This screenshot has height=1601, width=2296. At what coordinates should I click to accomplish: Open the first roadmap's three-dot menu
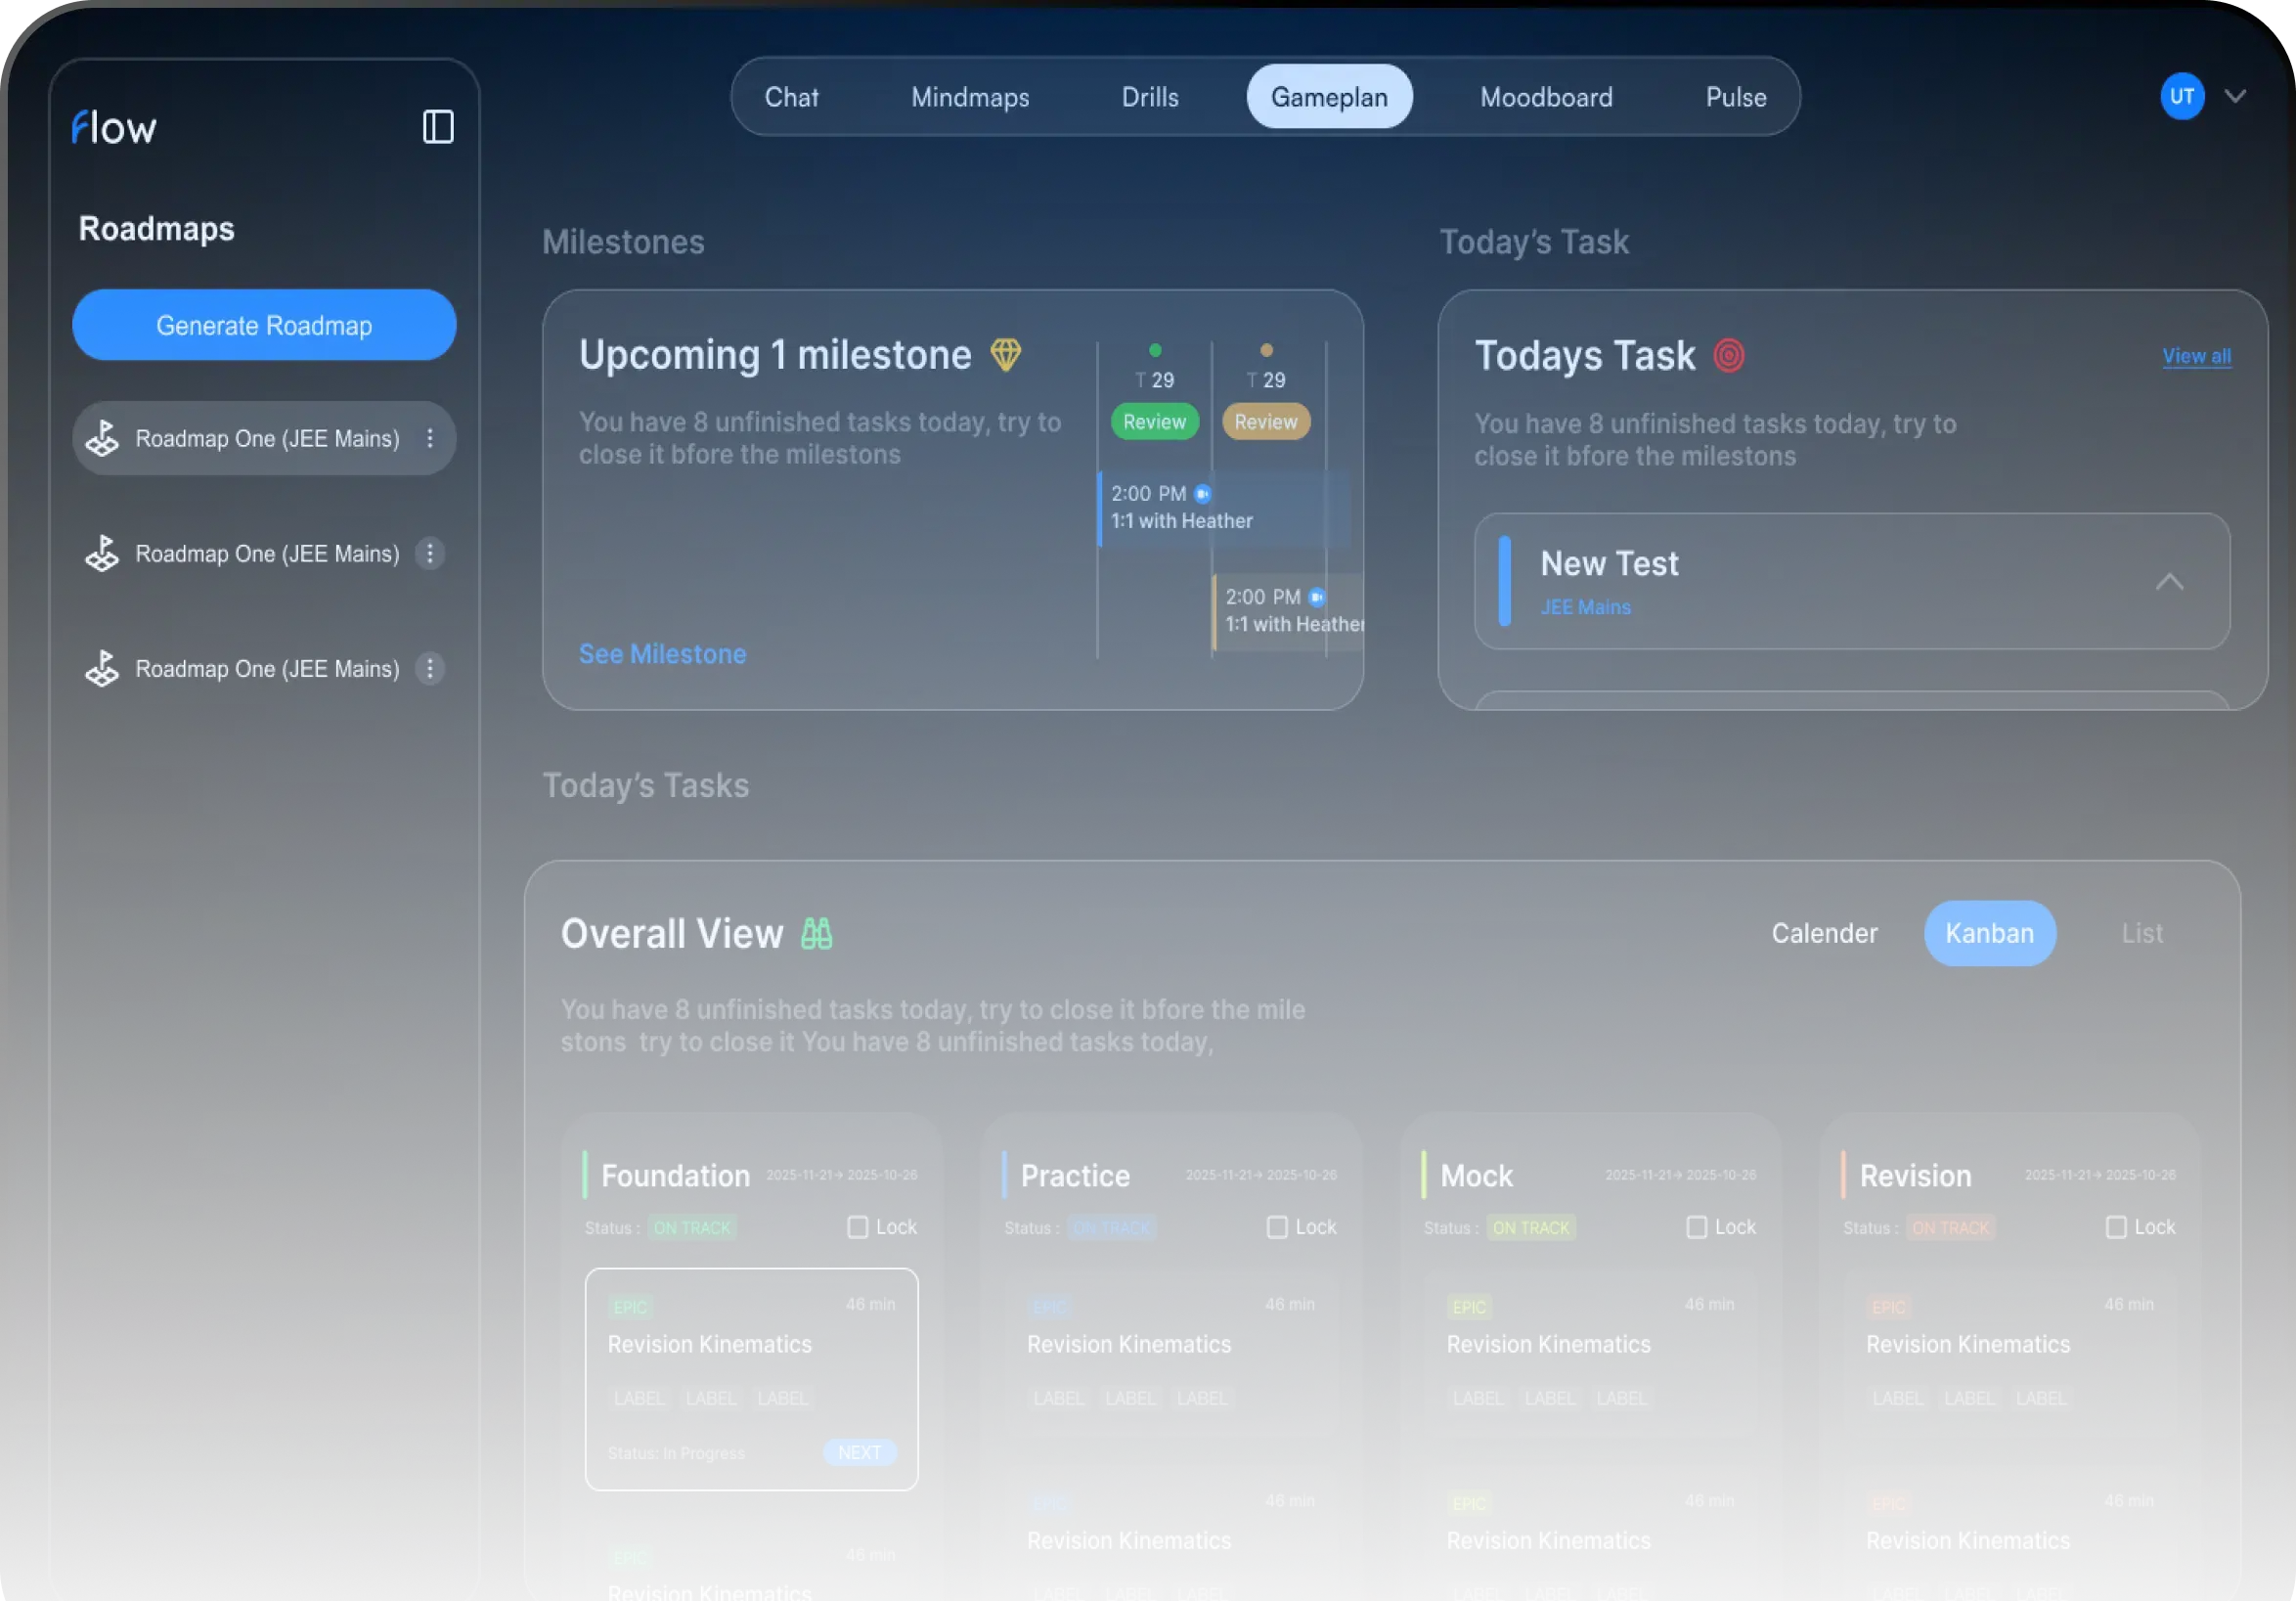(x=430, y=438)
